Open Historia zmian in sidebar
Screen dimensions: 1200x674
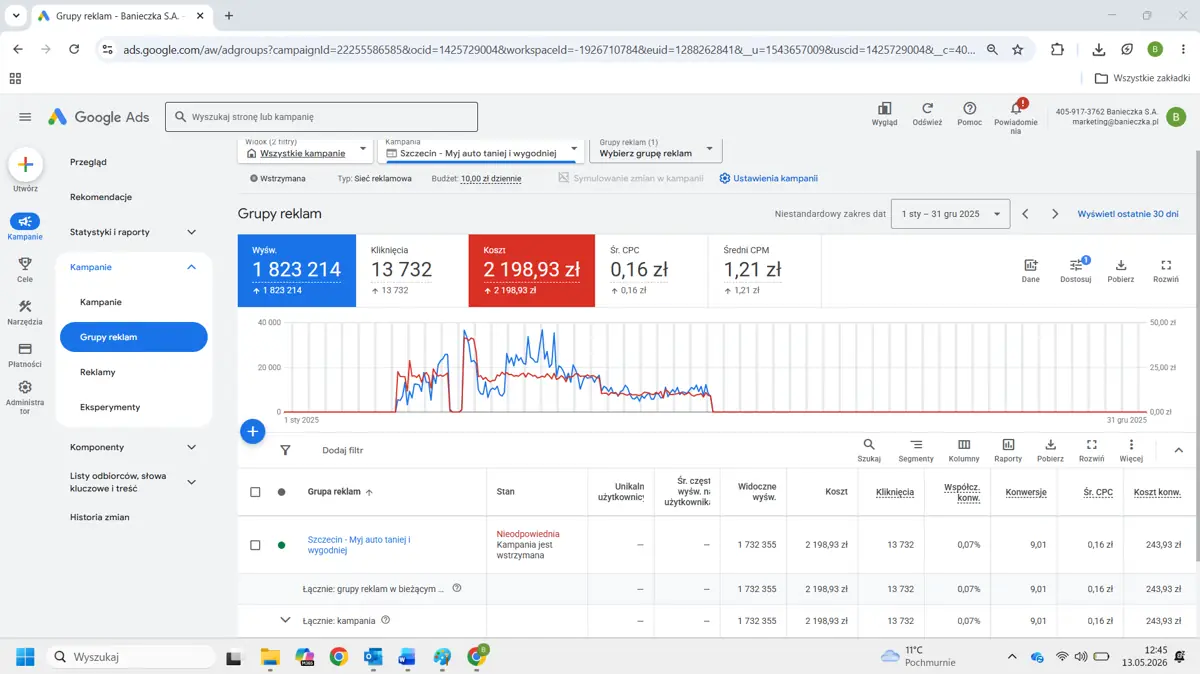100,517
